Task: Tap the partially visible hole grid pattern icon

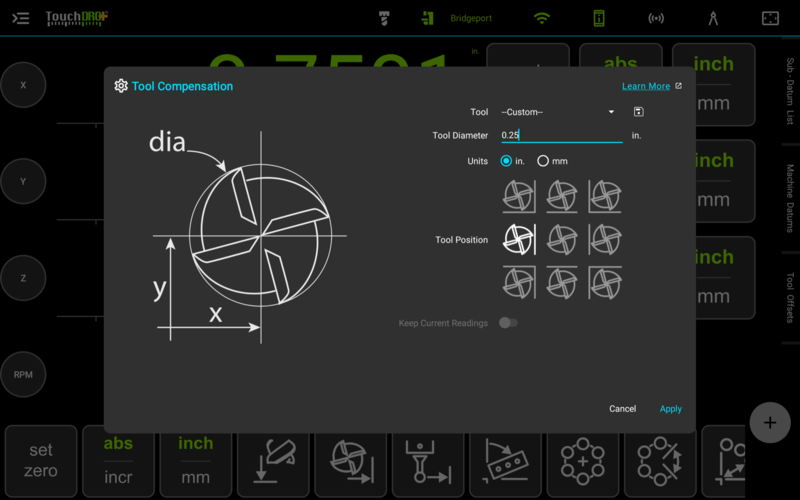Action: 724,461
